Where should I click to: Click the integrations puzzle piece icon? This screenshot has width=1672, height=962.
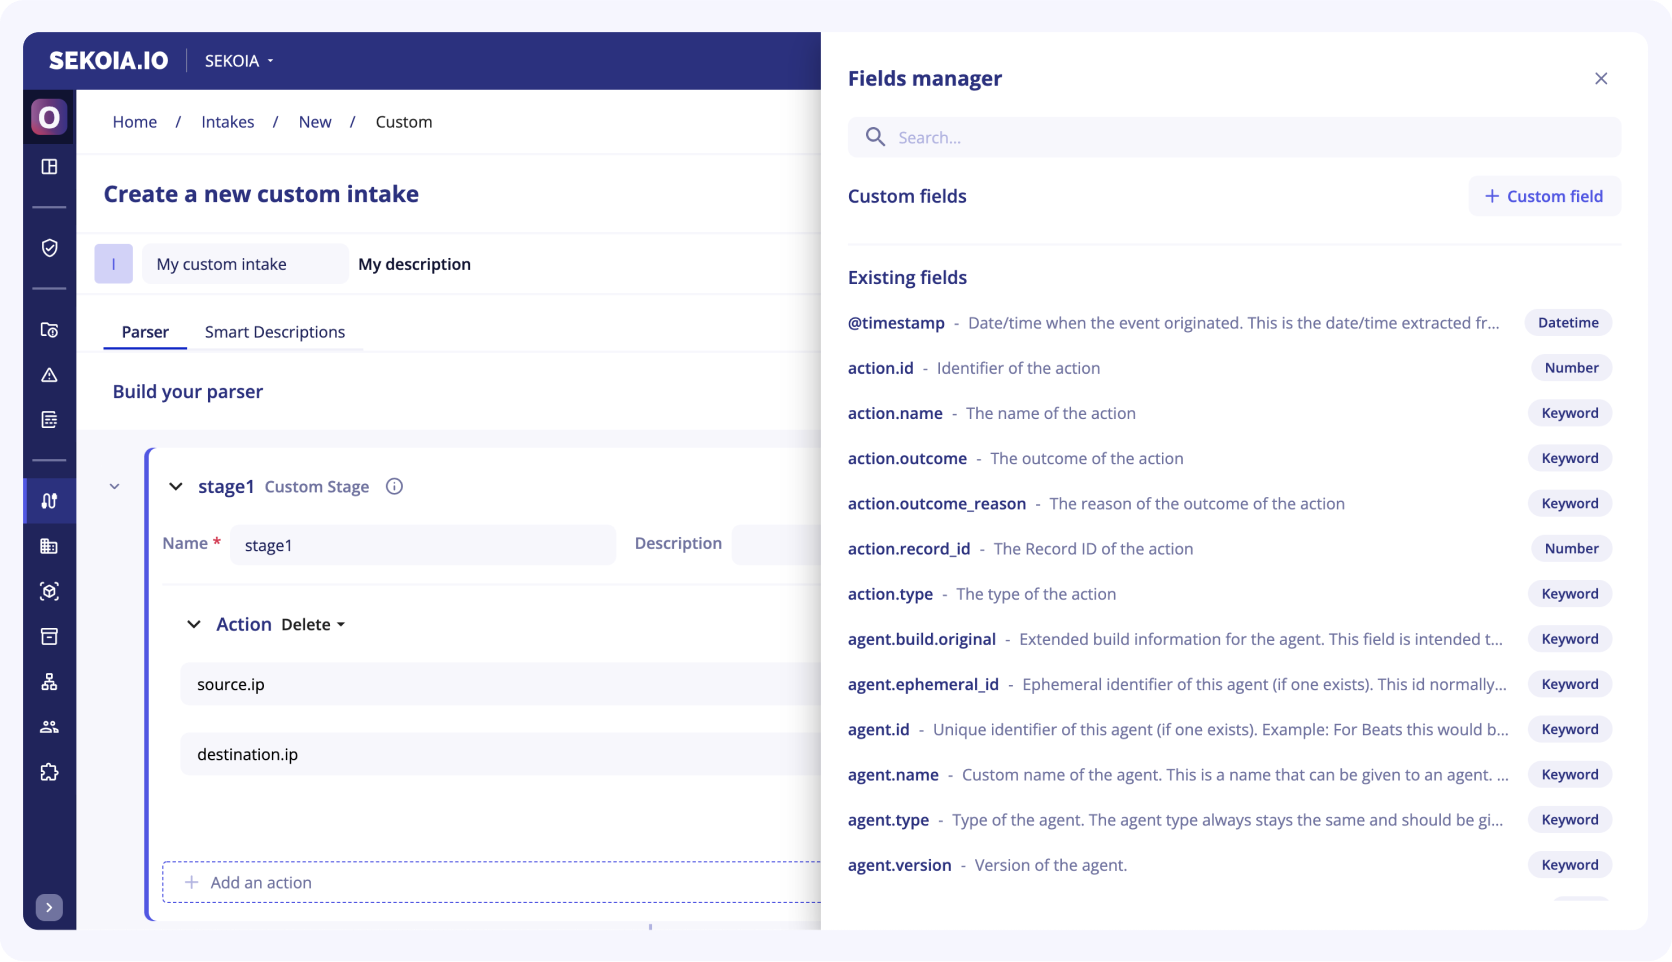click(49, 771)
